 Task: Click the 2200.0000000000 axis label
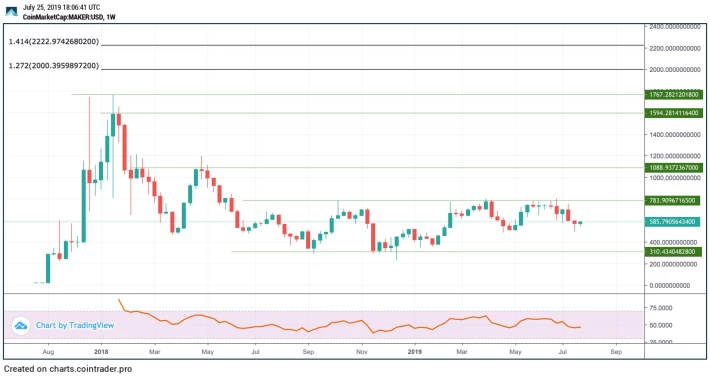[675, 48]
